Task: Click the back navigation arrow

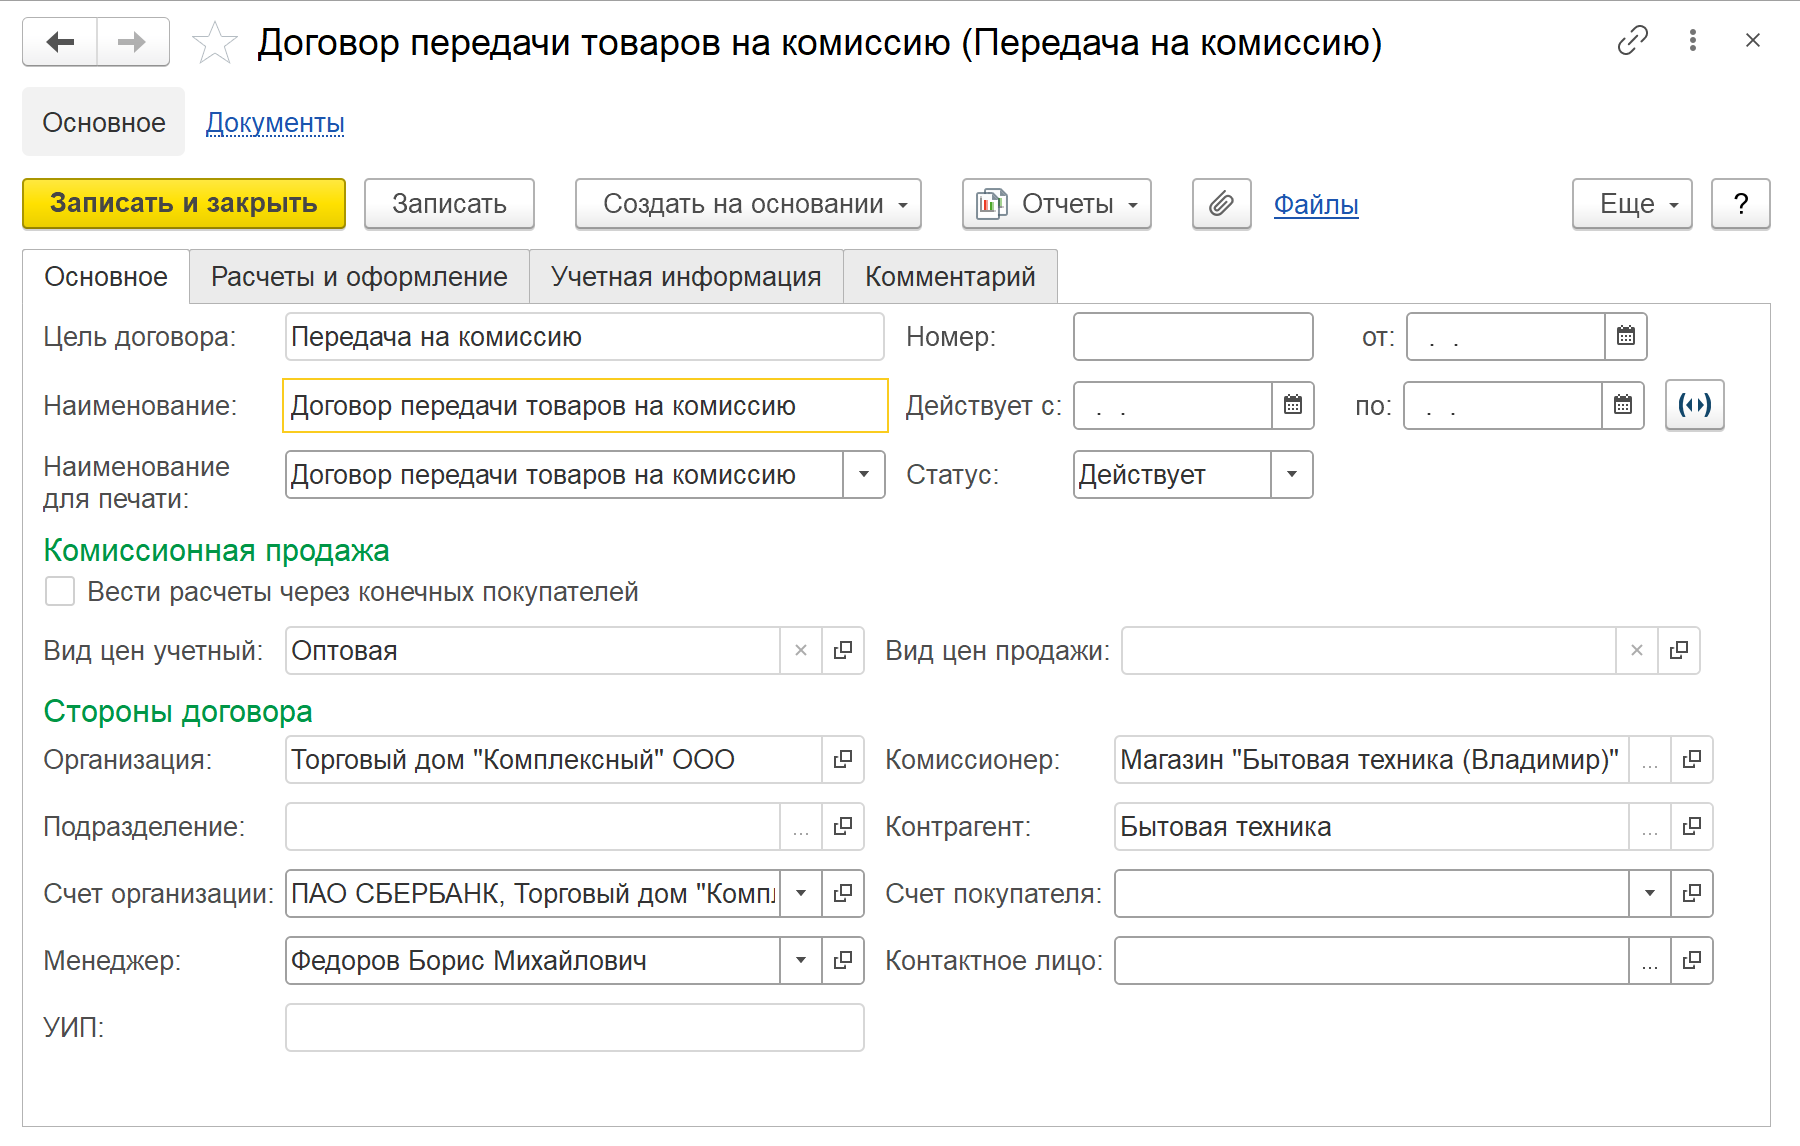Action: [60, 42]
